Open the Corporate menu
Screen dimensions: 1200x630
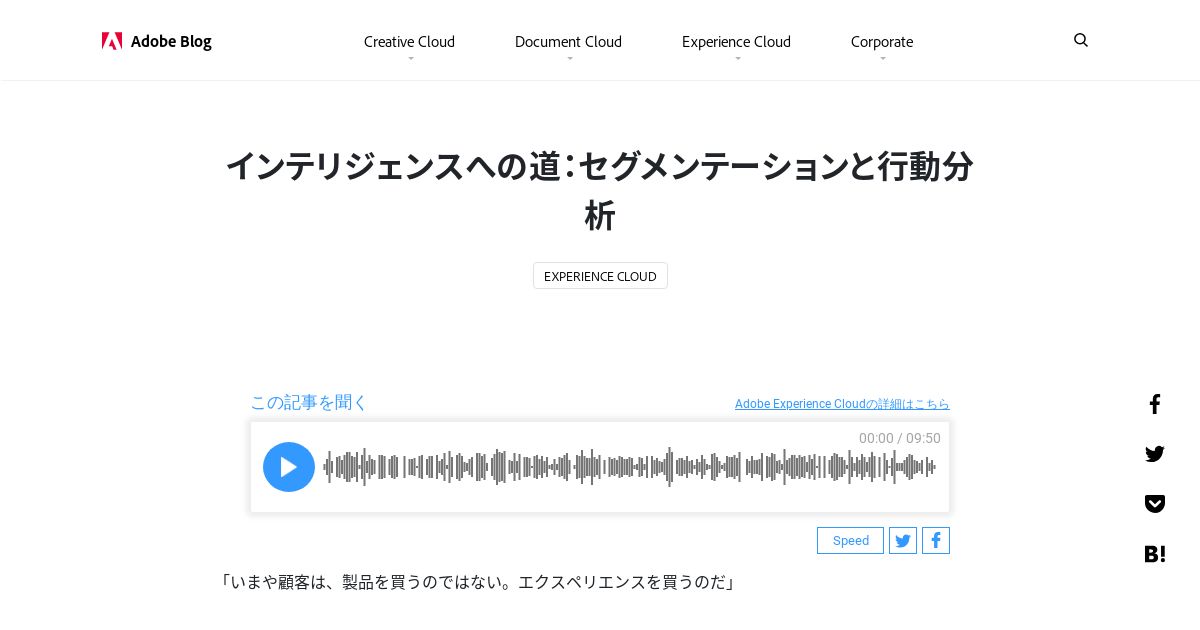point(882,41)
